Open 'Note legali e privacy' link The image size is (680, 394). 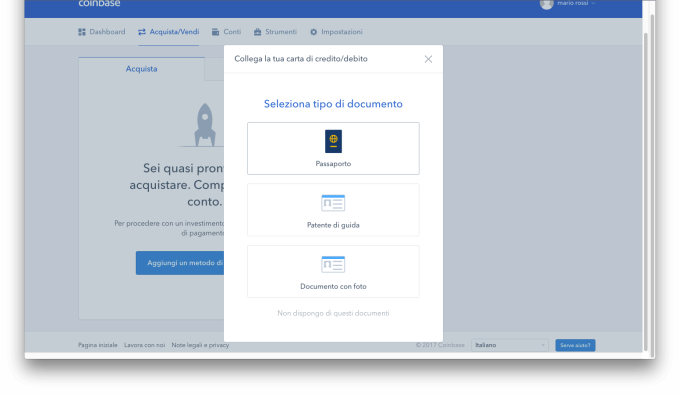click(x=200, y=345)
